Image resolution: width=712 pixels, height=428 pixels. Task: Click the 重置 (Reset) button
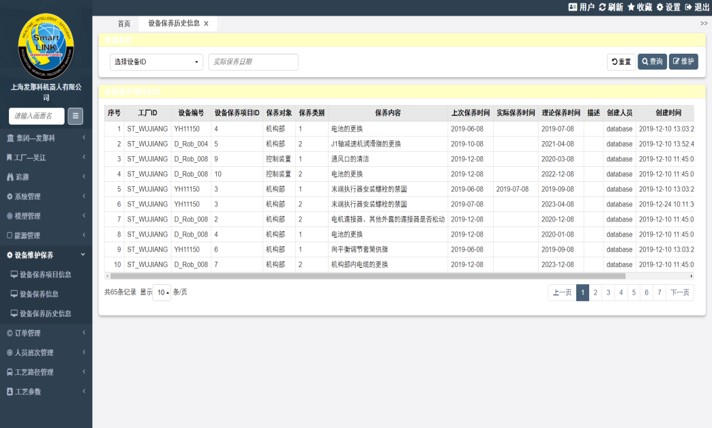pyautogui.click(x=621, y=62)
